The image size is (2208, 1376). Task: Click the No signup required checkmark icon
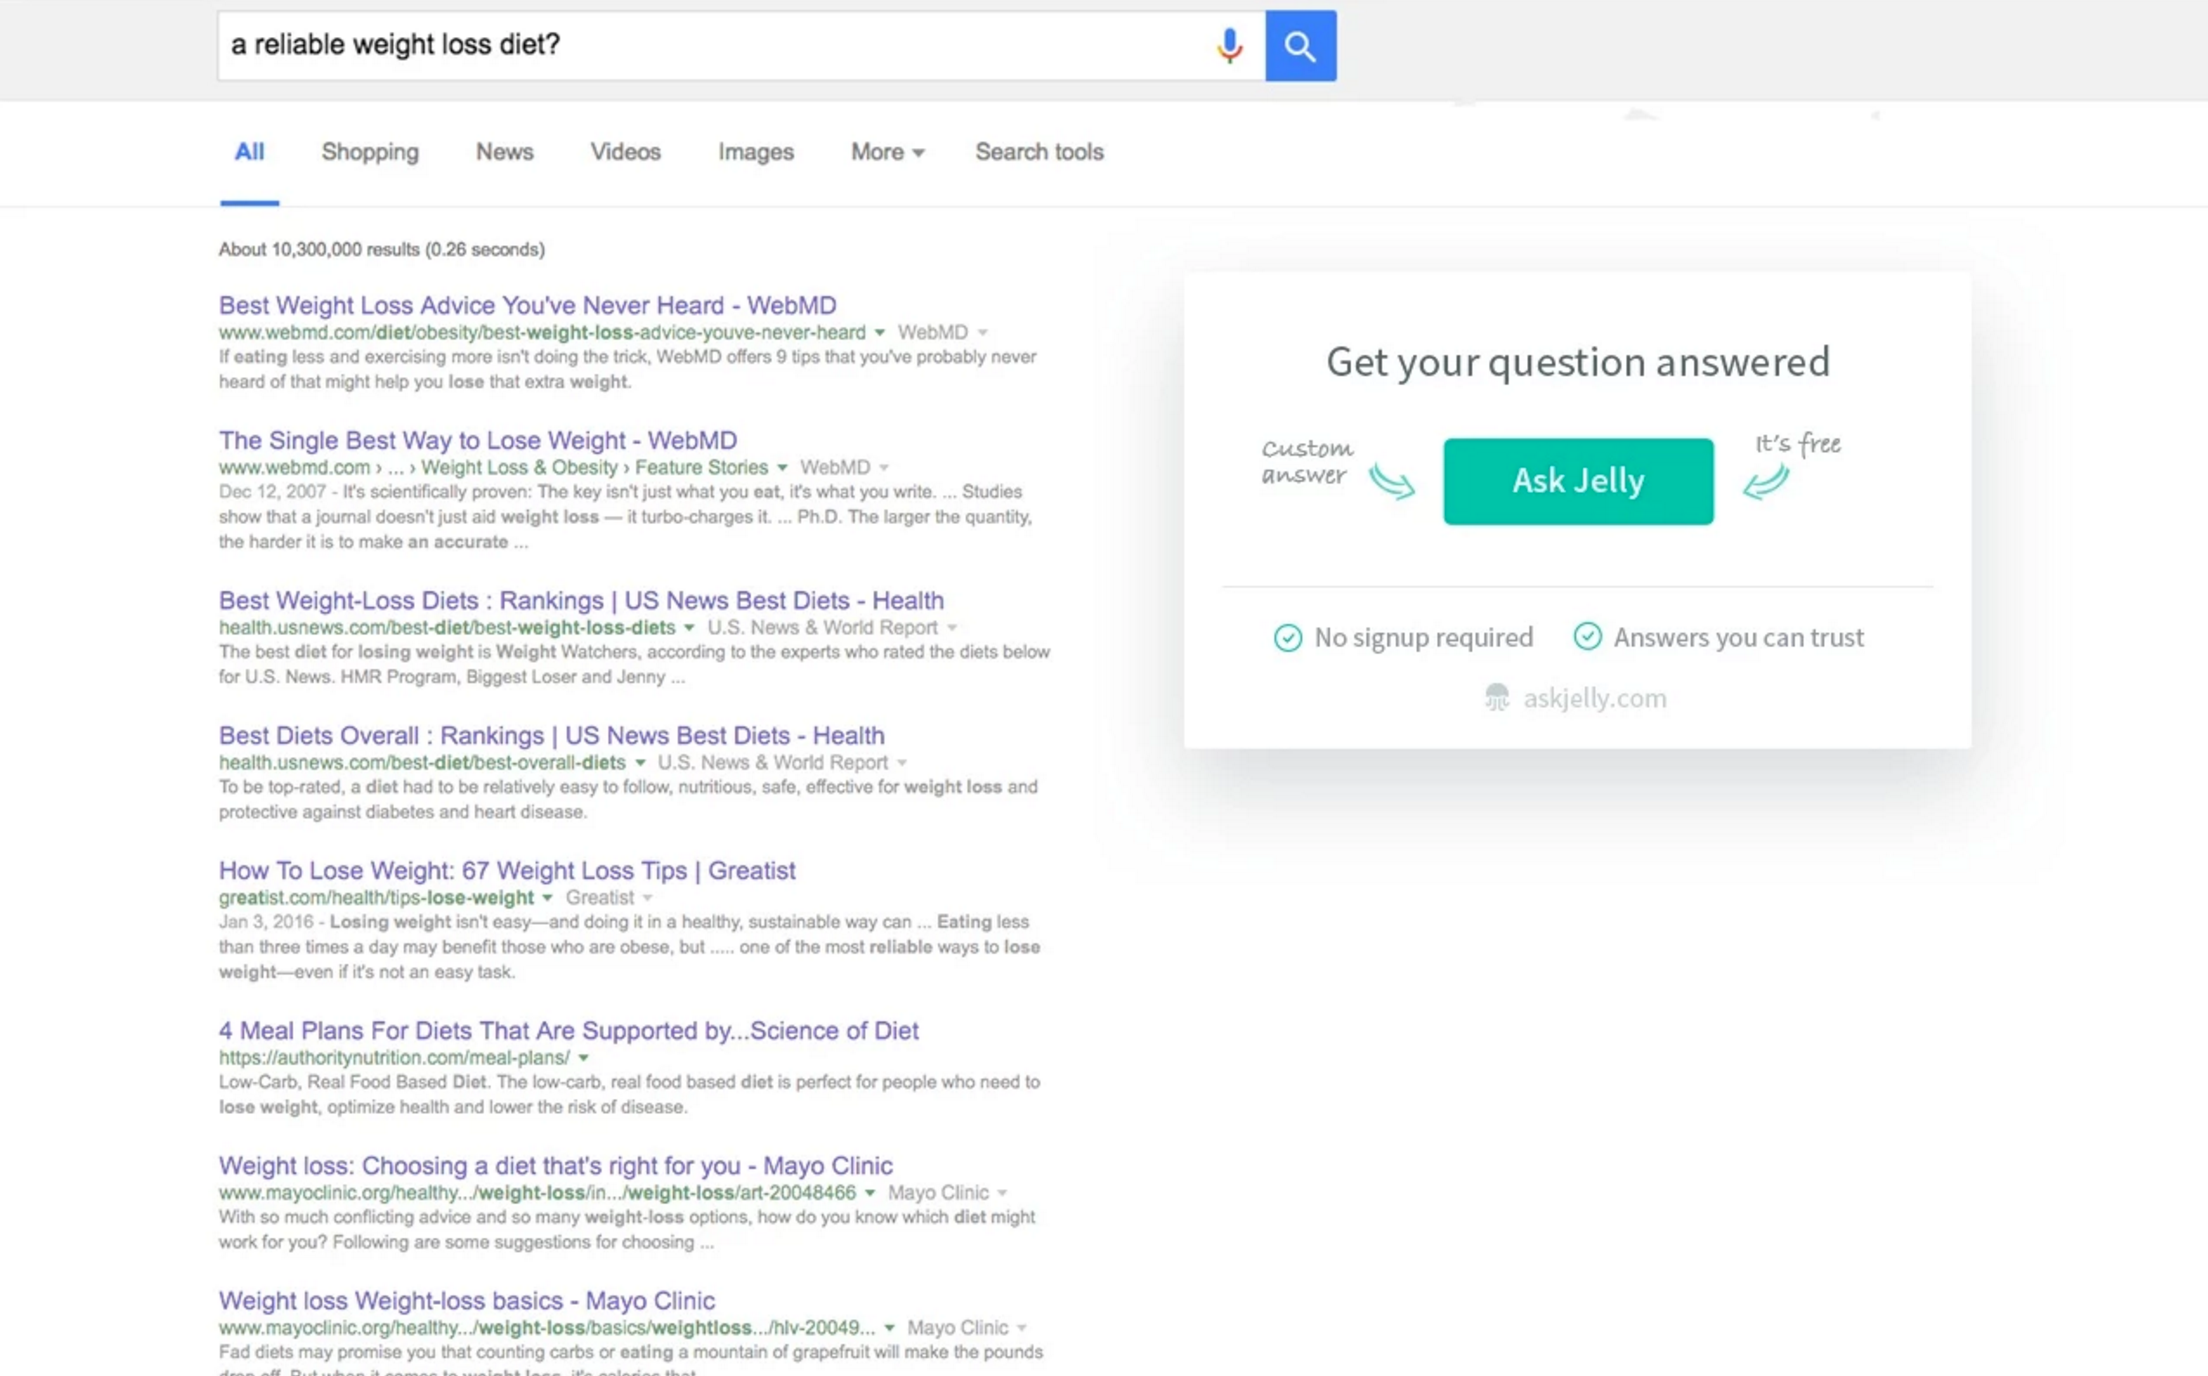(1288, 637)
